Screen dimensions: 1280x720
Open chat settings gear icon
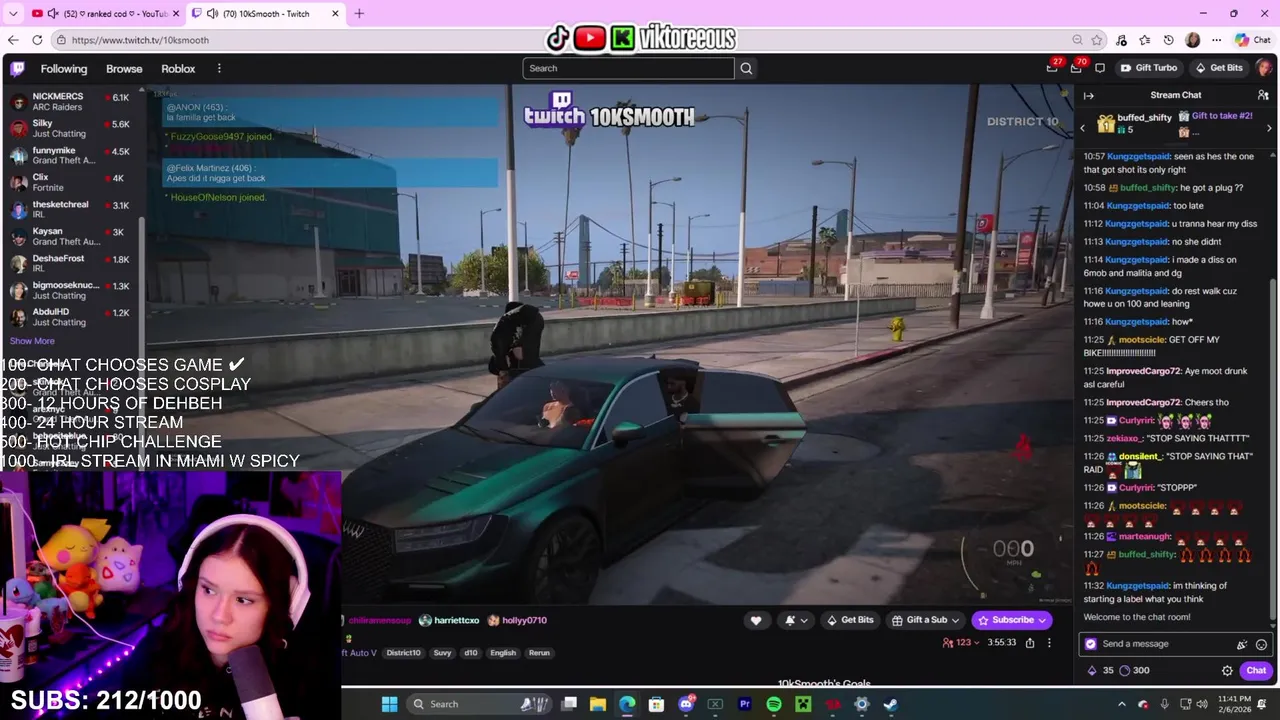tap(1227, 671)
